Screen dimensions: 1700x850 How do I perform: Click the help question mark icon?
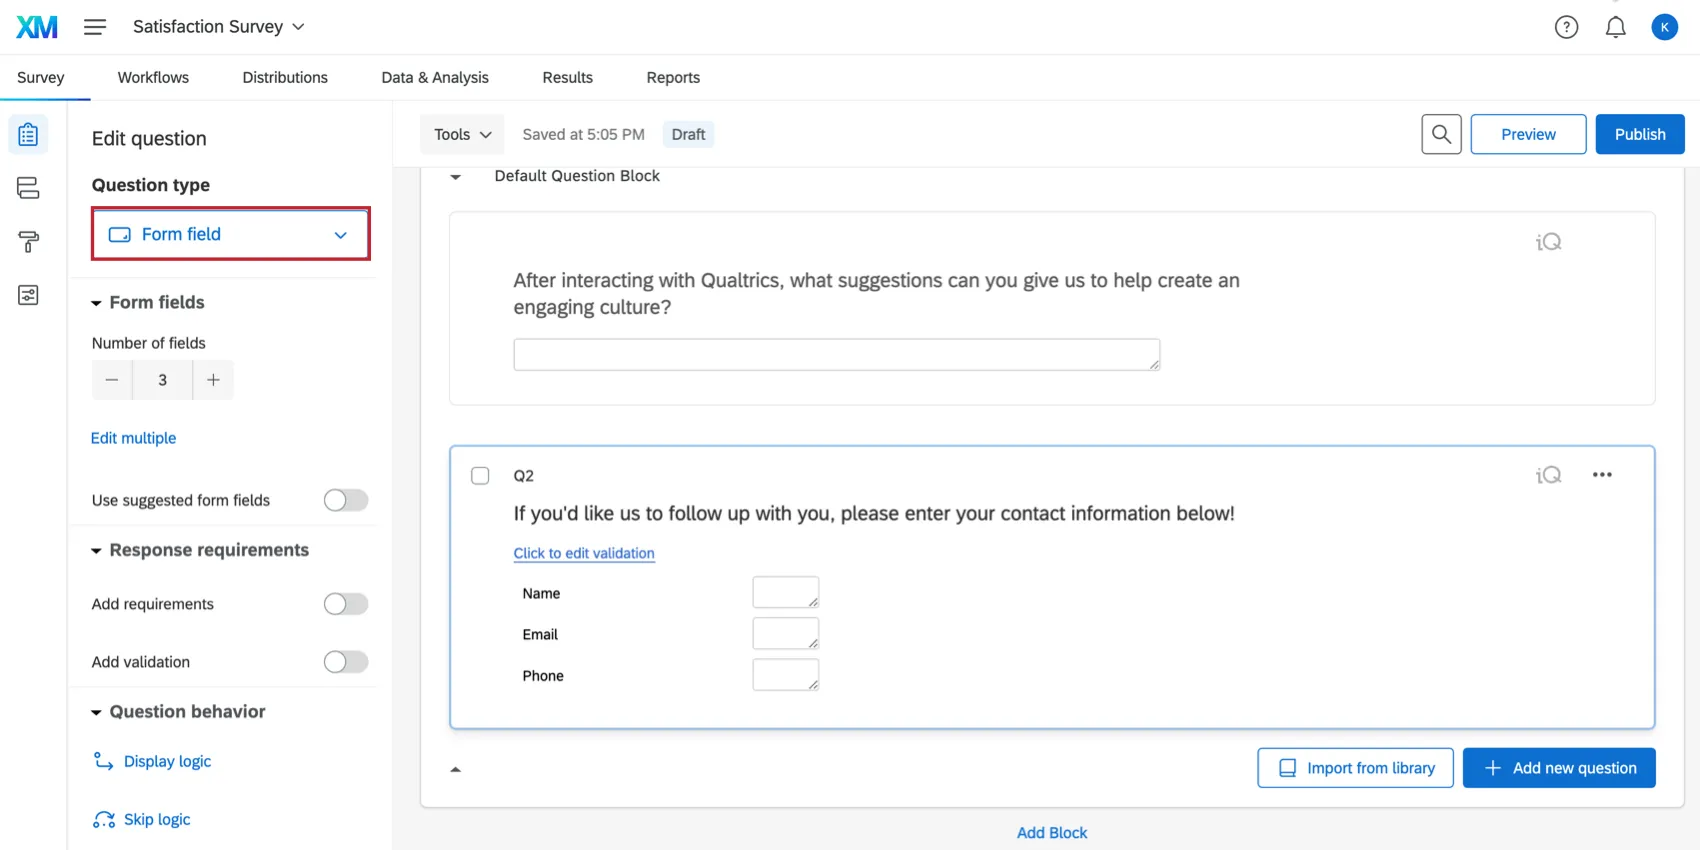pyautogui.click(x=1566, y=27)
